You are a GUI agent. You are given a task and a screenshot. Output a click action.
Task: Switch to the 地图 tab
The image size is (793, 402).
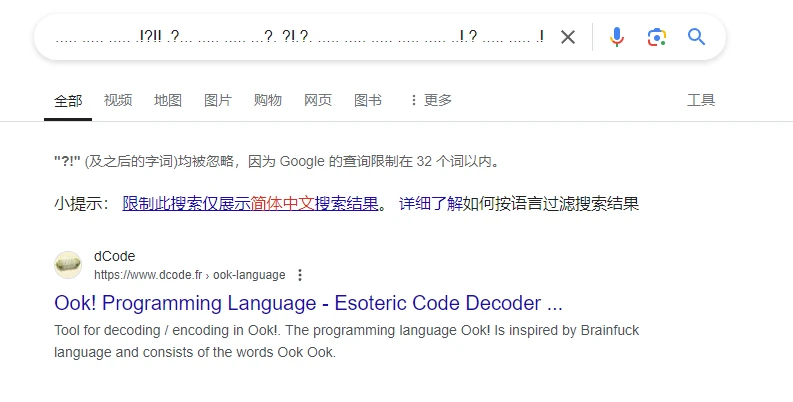tap(168, 100)
